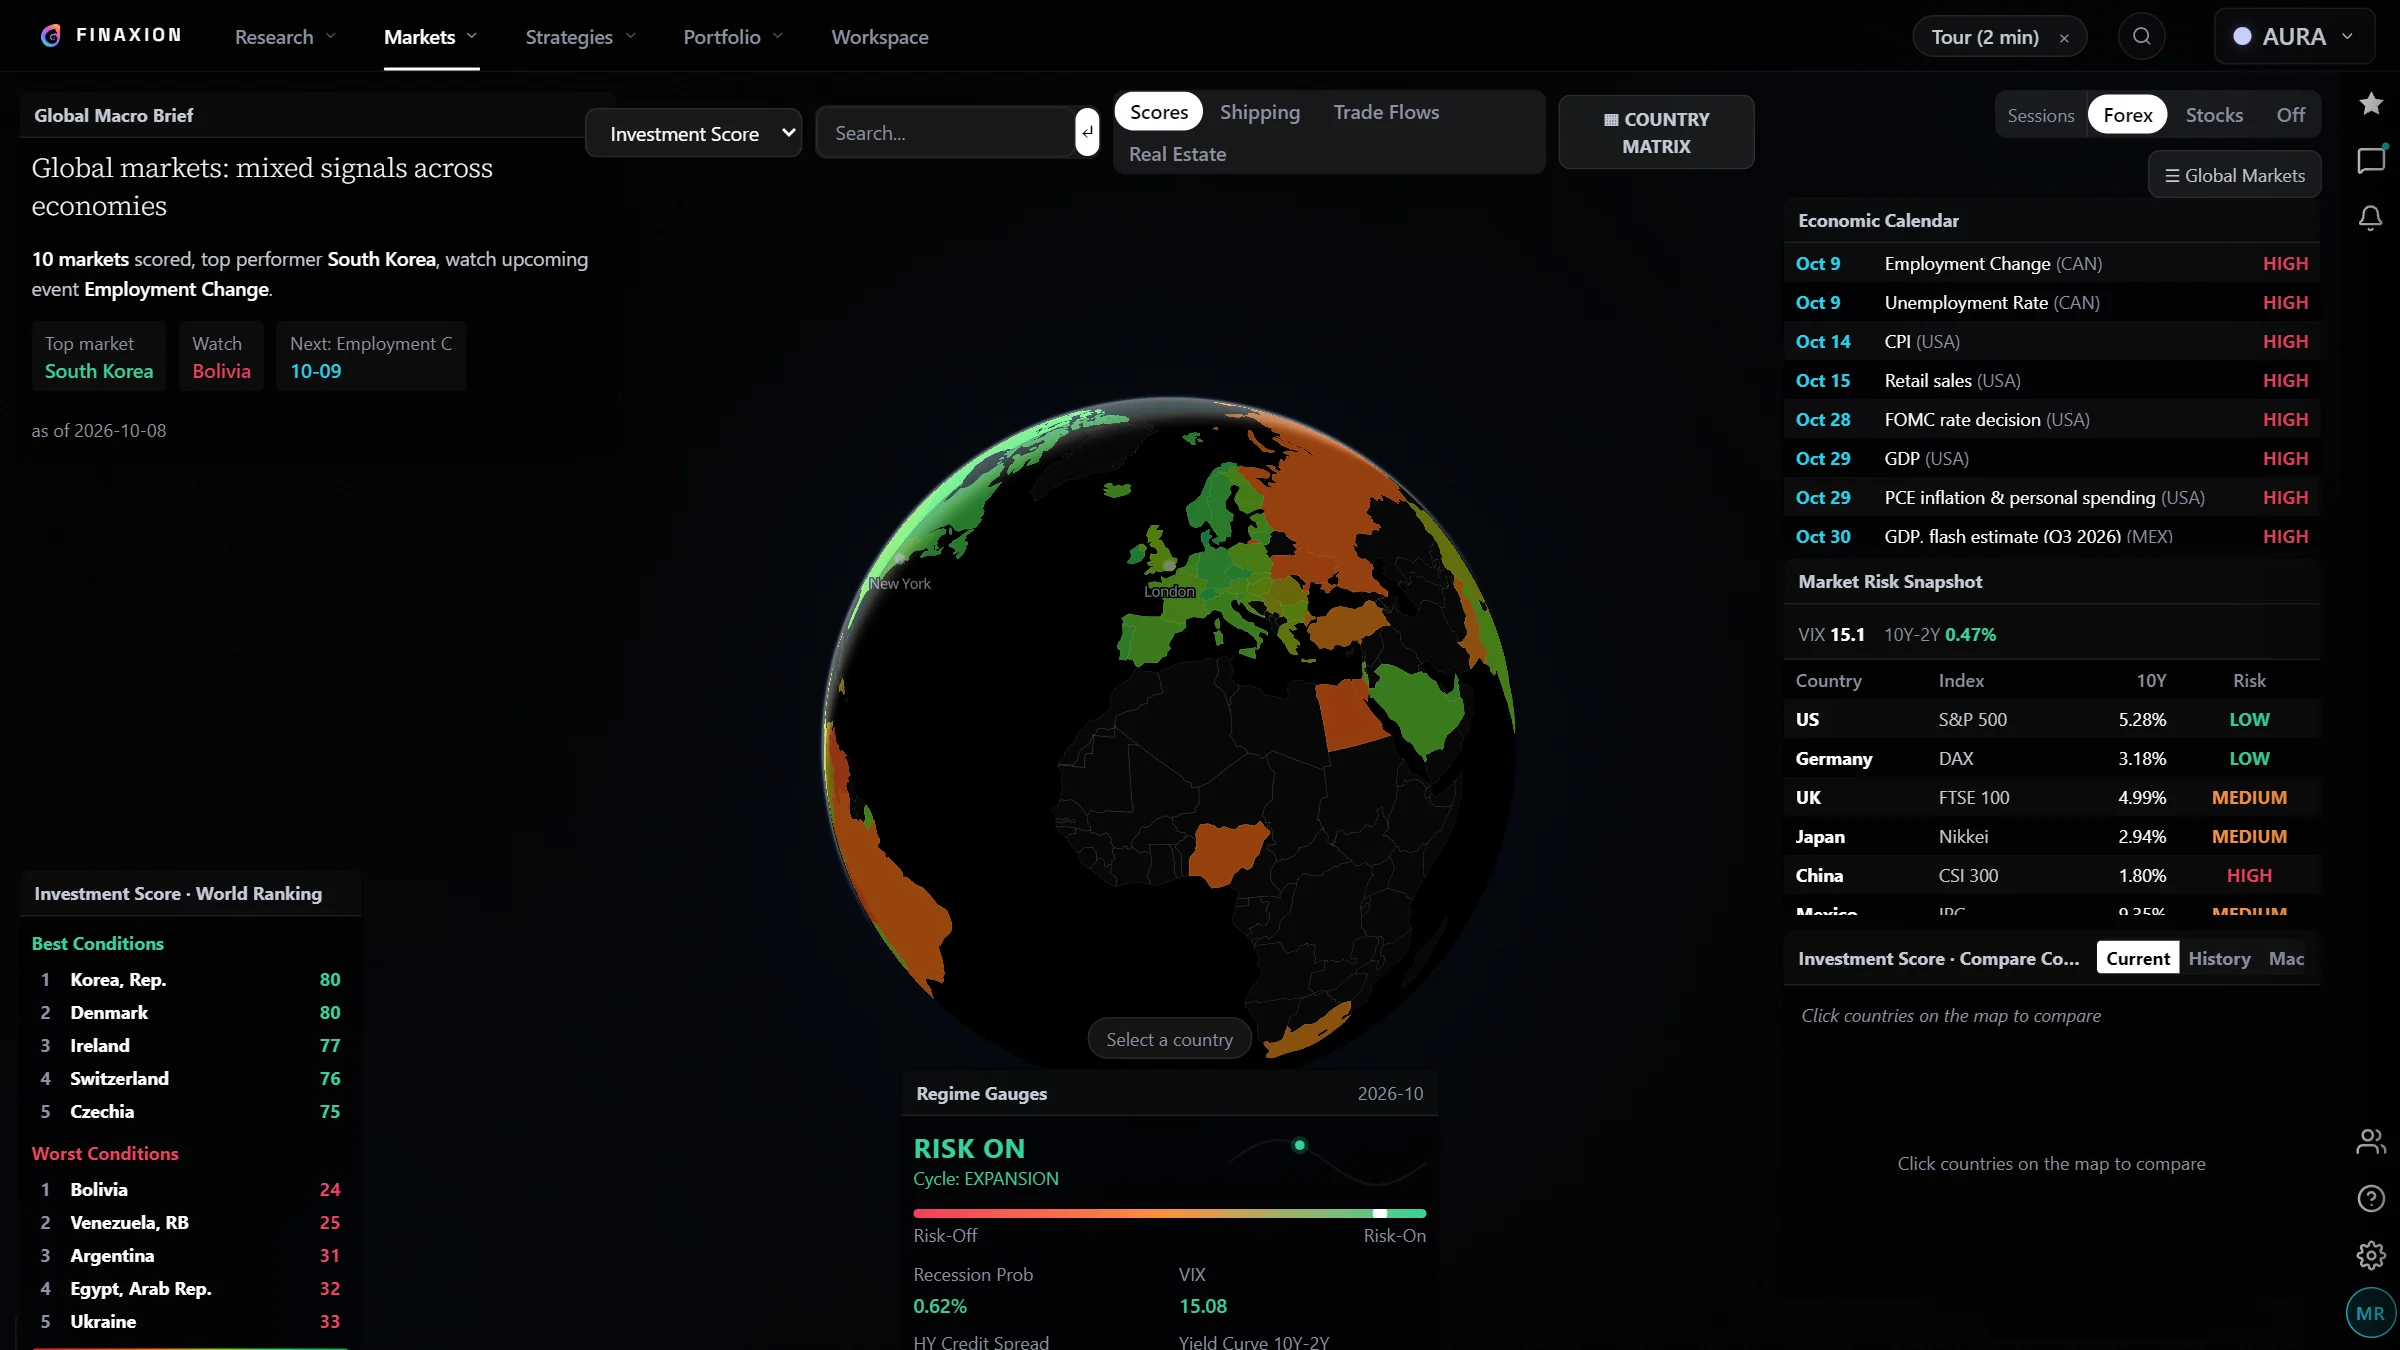Click the Finaxion logo icon
Screen dimensions: 2400x1350
(51, 36)
